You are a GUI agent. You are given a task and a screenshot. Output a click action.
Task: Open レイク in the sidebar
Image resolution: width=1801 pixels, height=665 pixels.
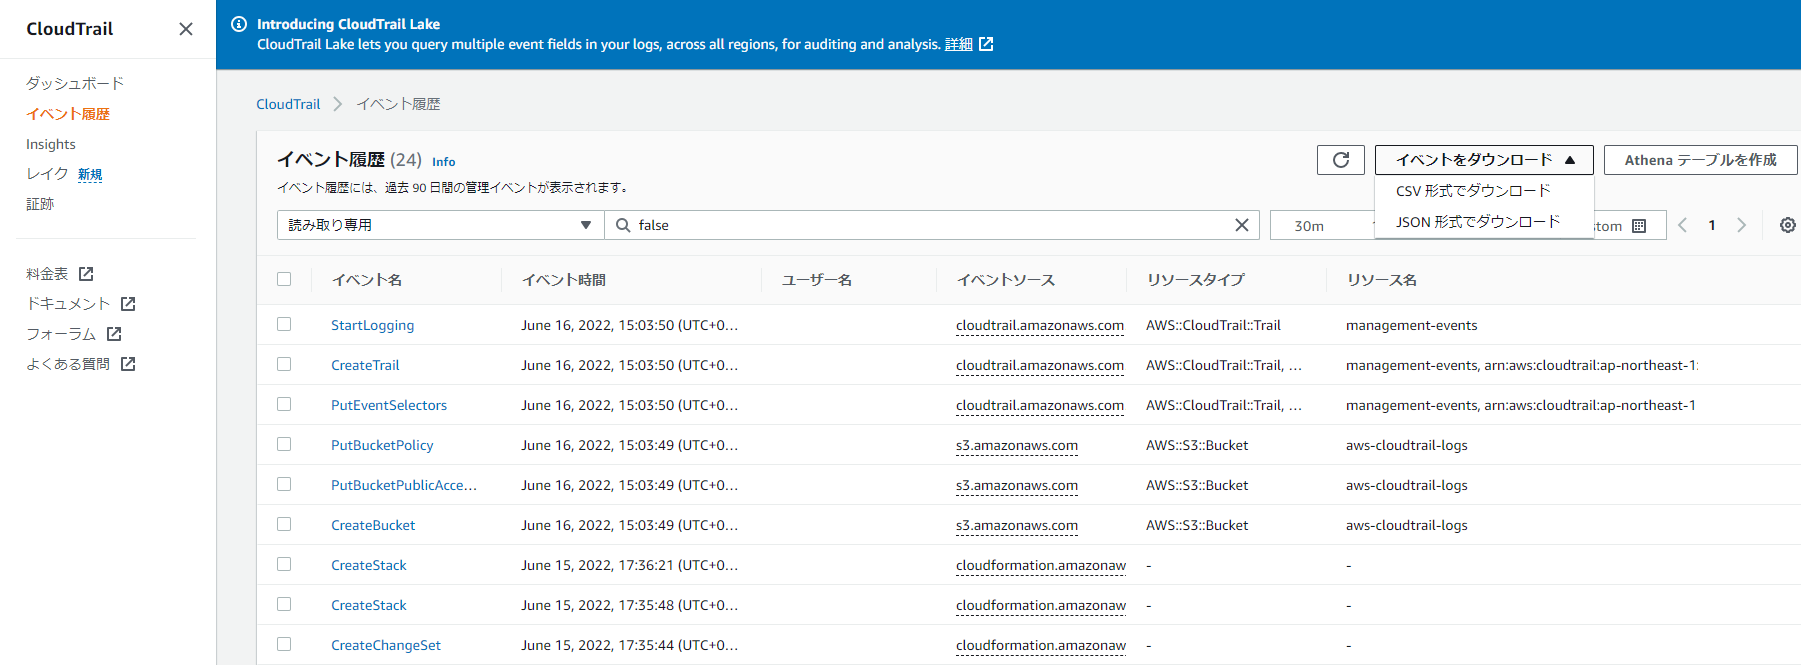(x=47, y=174)
